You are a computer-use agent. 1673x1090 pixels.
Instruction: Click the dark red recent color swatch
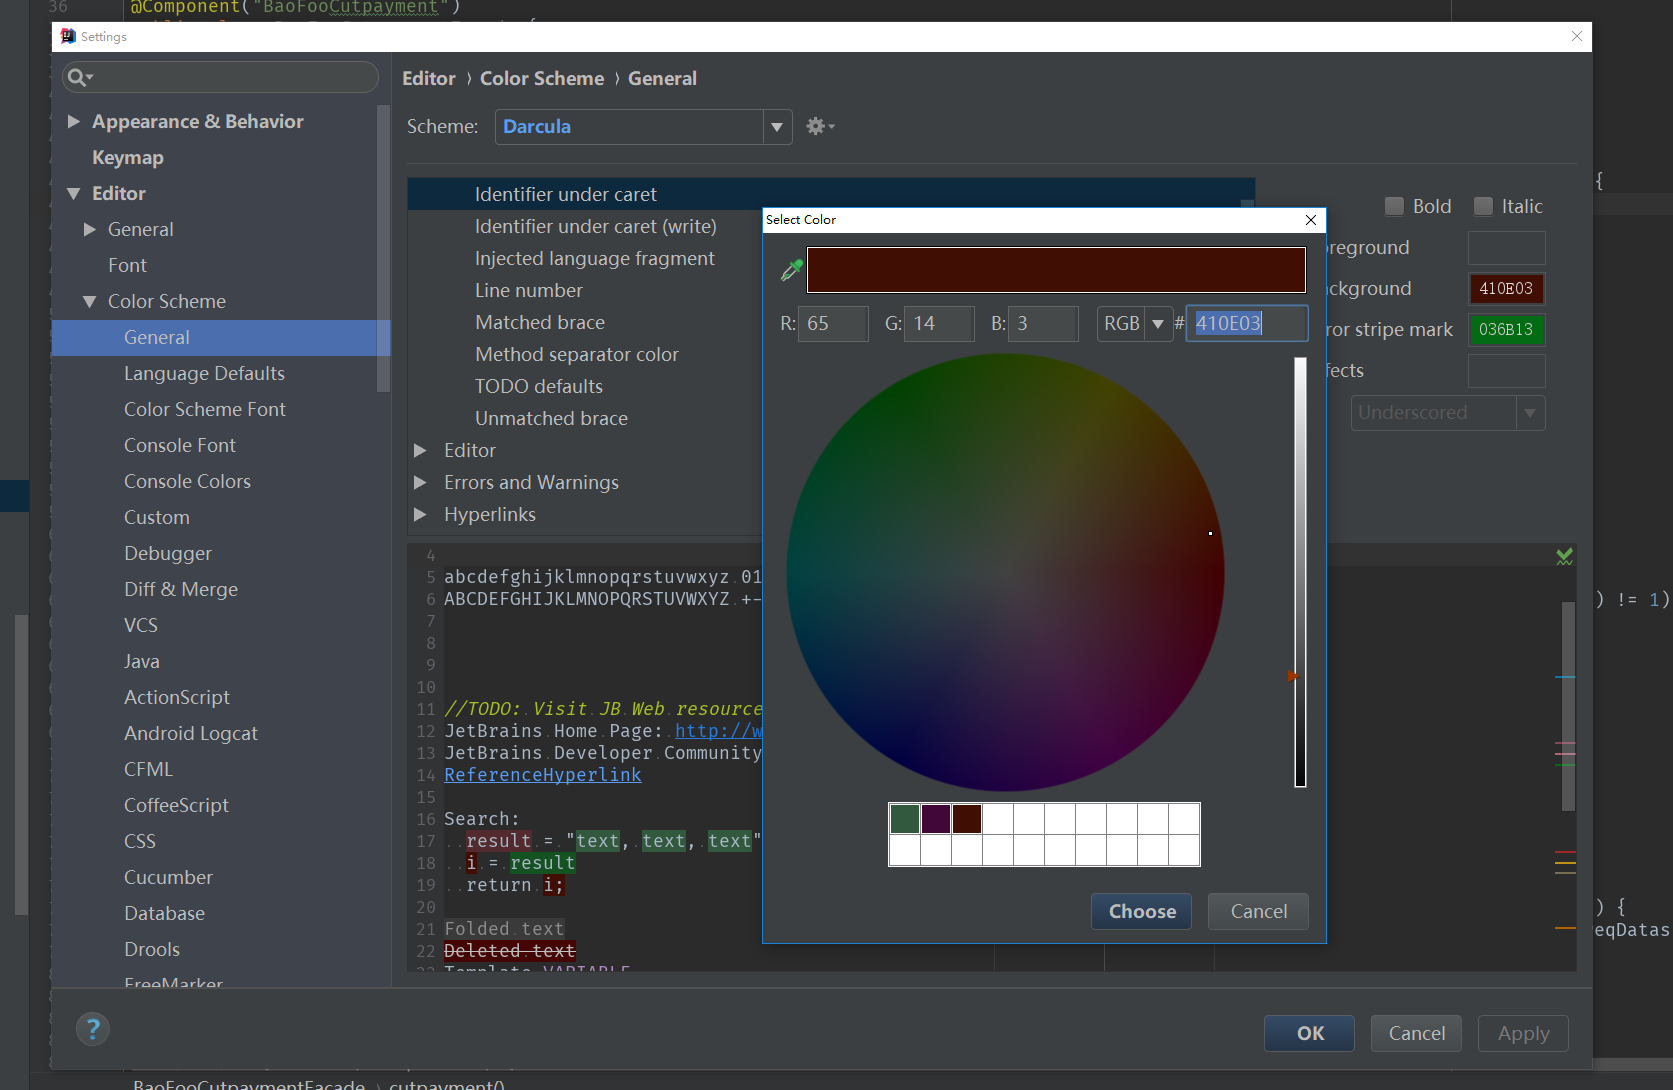(x=967, y=819)
